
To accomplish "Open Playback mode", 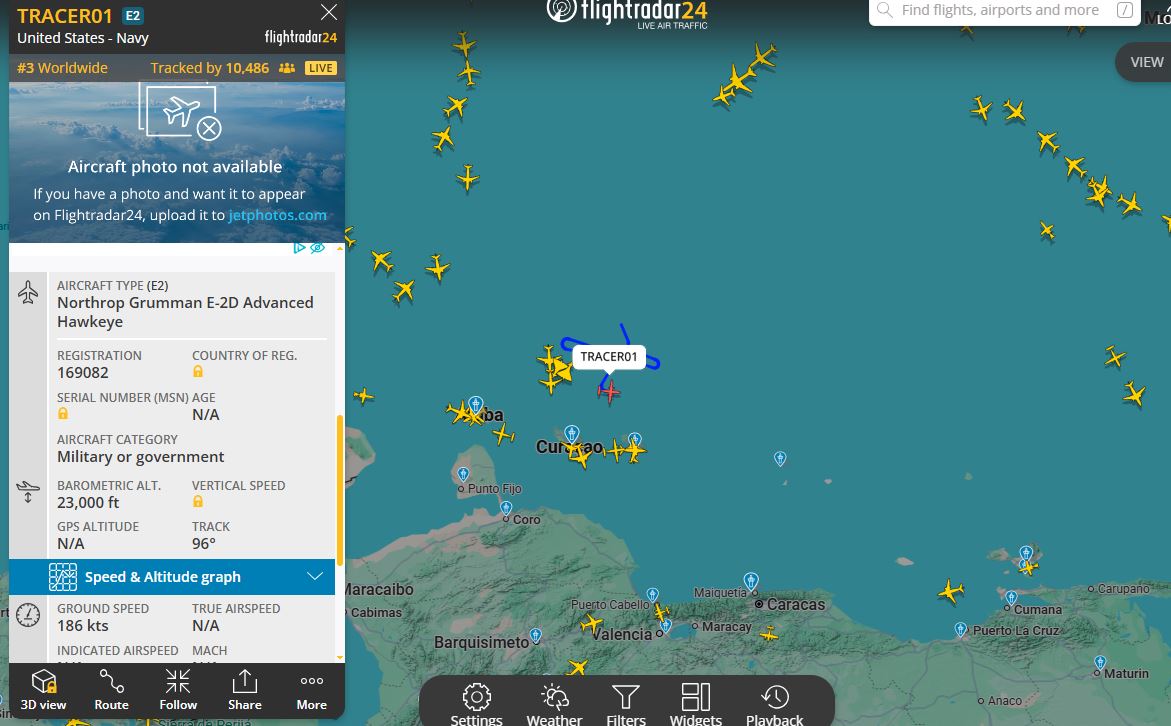I will coord(774,704).
